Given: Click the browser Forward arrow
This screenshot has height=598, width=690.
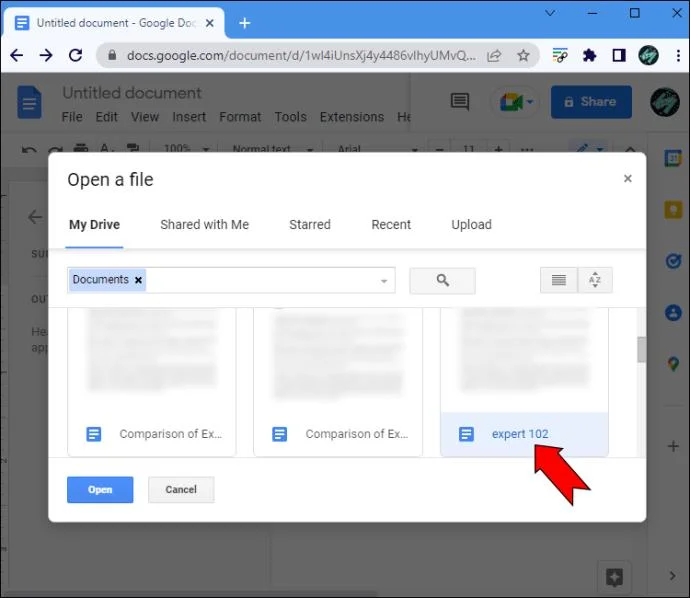Looking at the screenshot, I should click(x=46, y=55).
